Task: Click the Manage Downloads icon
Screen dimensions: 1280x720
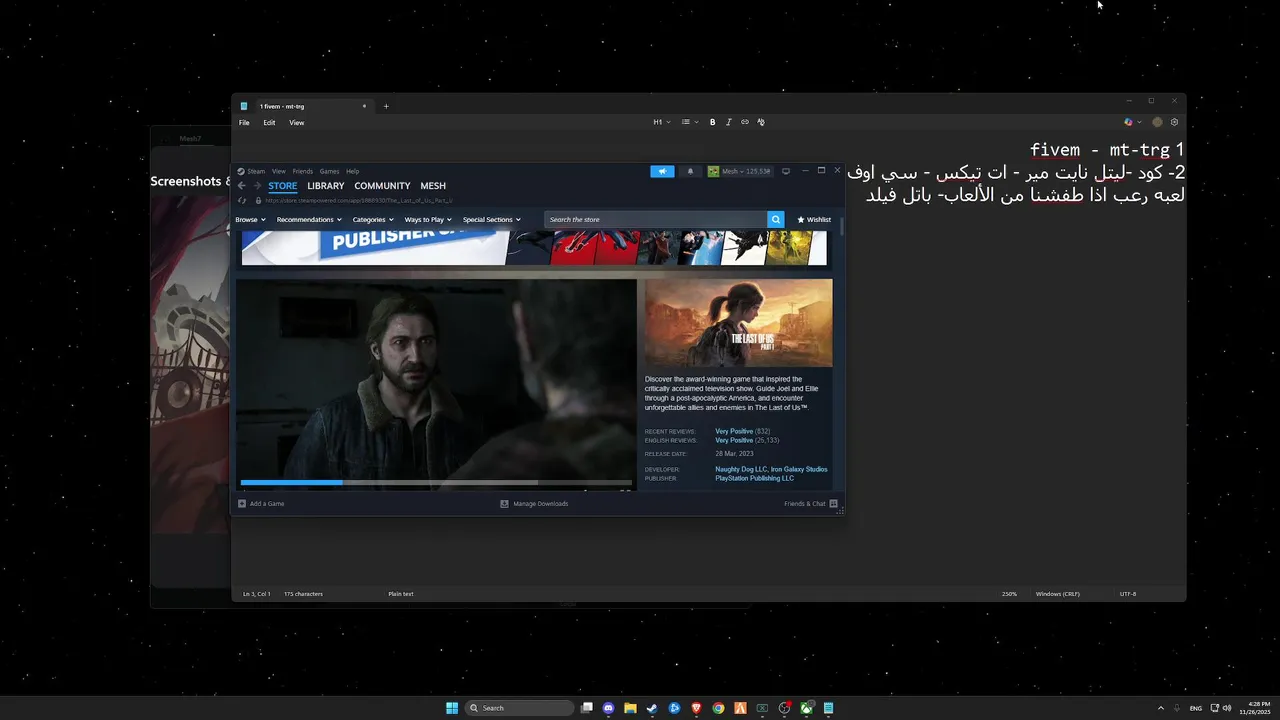Action: tap(504, 503)
